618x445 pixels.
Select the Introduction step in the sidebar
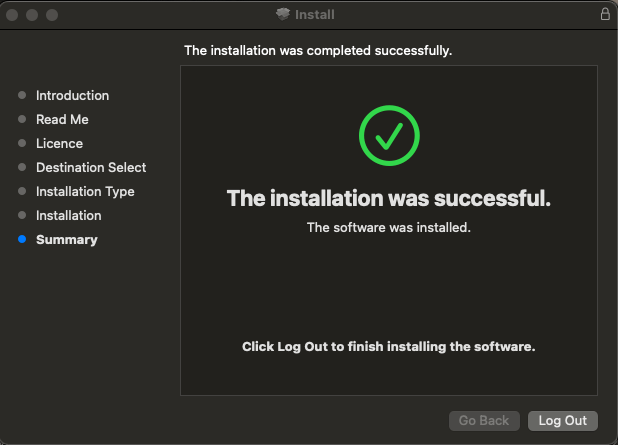click(x=72, y=96)
